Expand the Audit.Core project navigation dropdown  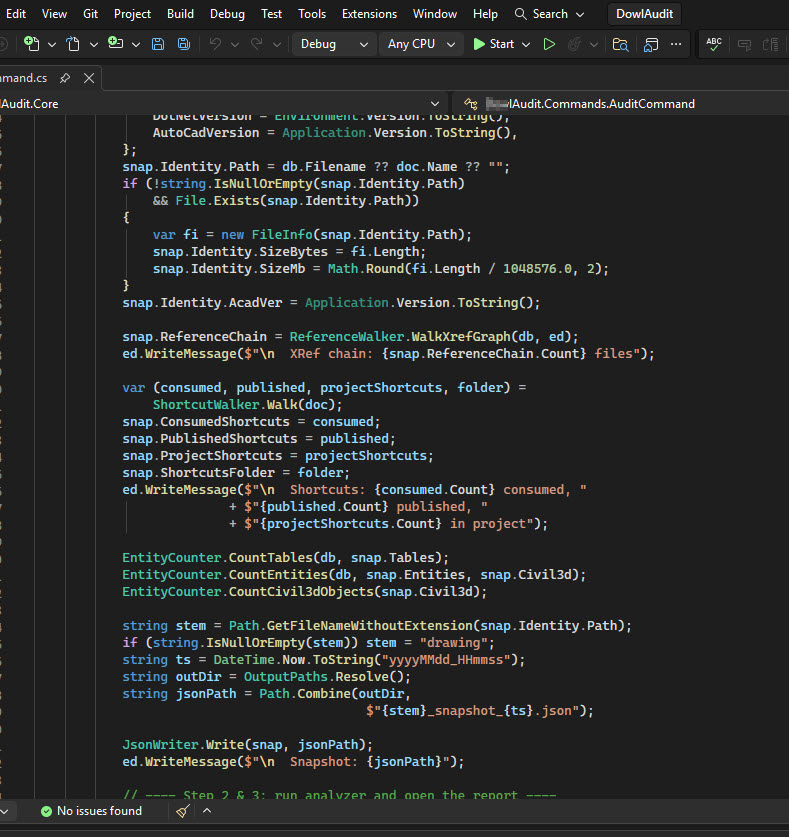pyautogui.click(x=435, y=104)
